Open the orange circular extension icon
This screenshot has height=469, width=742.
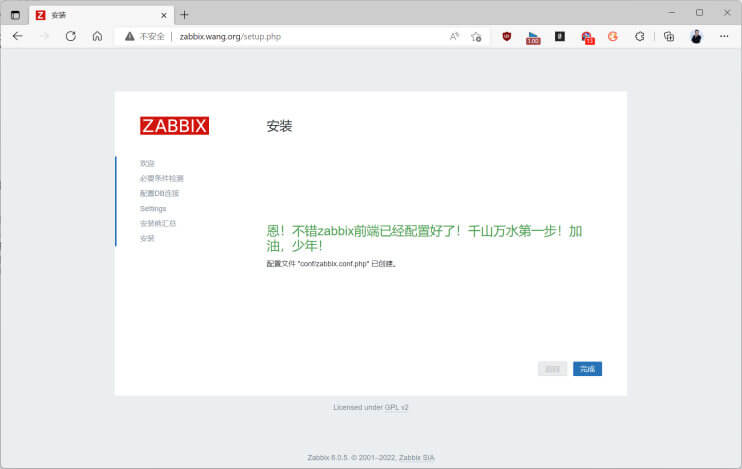613,36
